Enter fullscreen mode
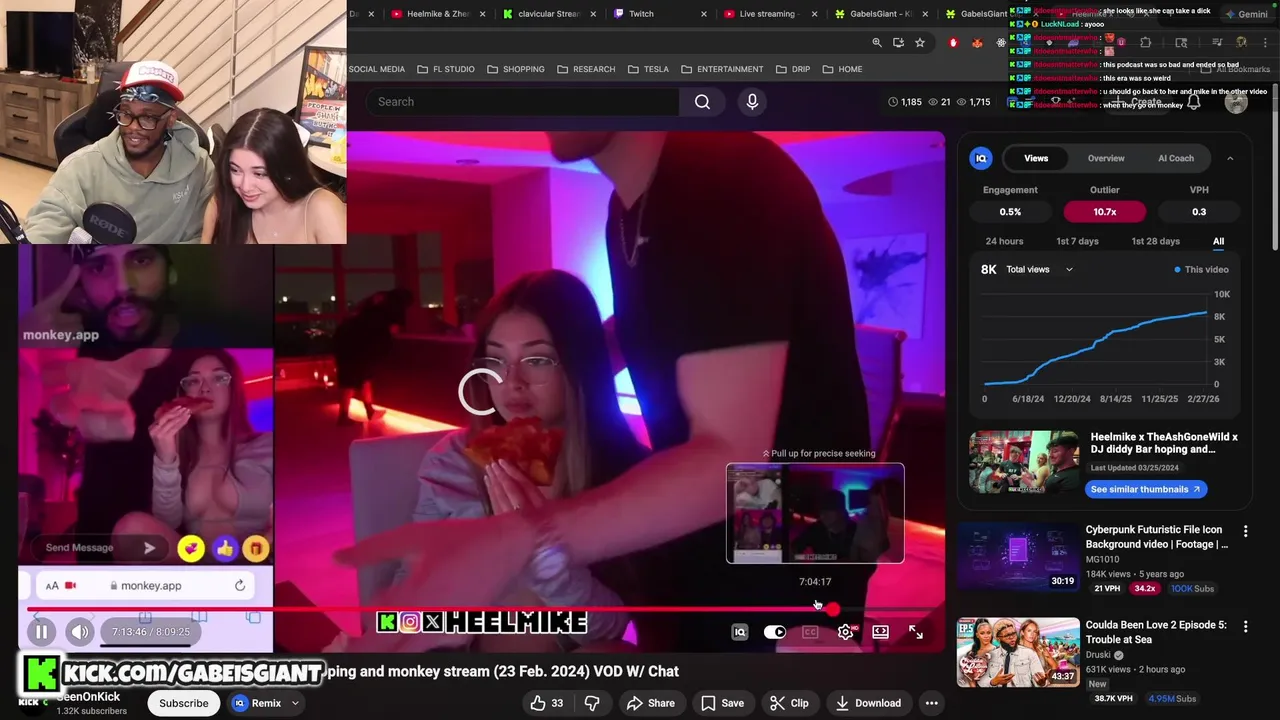The height and width of the screenshot is (720, 1280). pyautogui.click(x=916, y=632)
